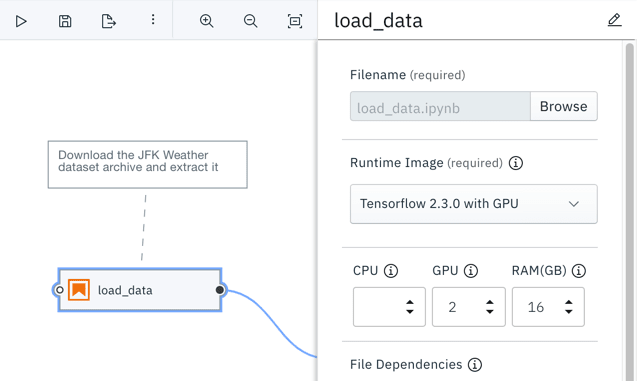The height and width of the screenshot is (381, 637).
Task: Click the JFK Weather comment box
Action: coord(147,165)
